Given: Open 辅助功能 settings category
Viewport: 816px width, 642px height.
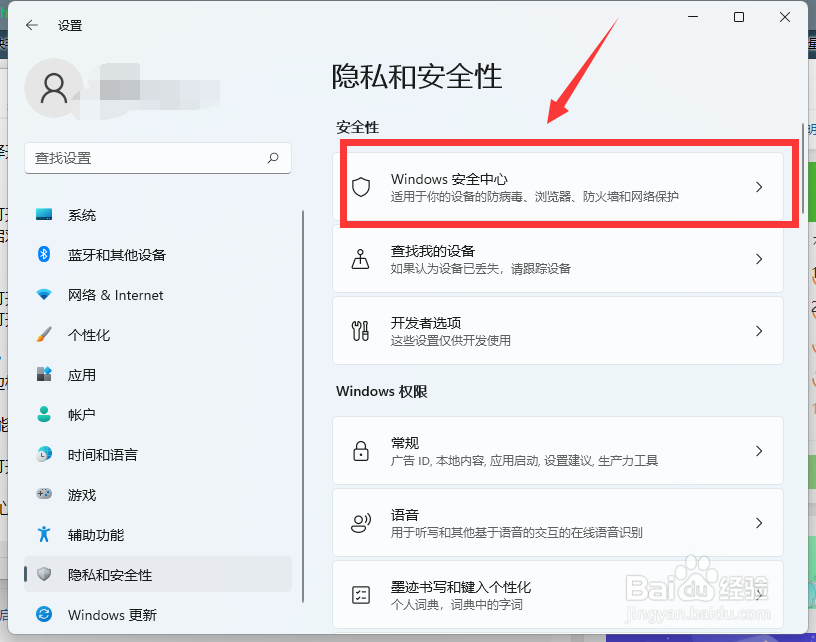Looking at the screenshot, I should (158, 534).
